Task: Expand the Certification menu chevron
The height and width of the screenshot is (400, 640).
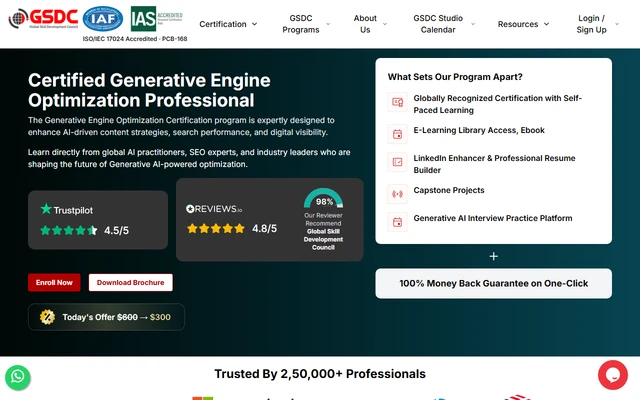Action: pos(254,24)
